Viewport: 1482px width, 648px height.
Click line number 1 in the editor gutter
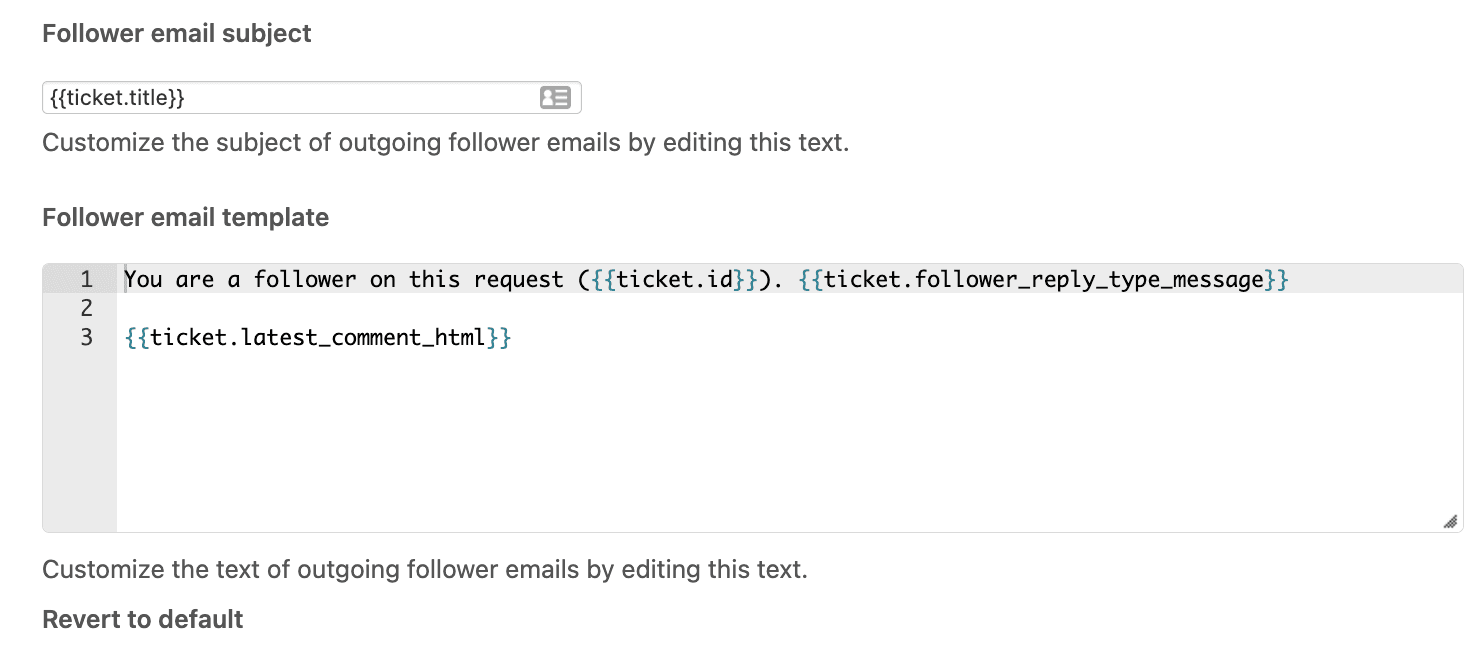point(86,279)
